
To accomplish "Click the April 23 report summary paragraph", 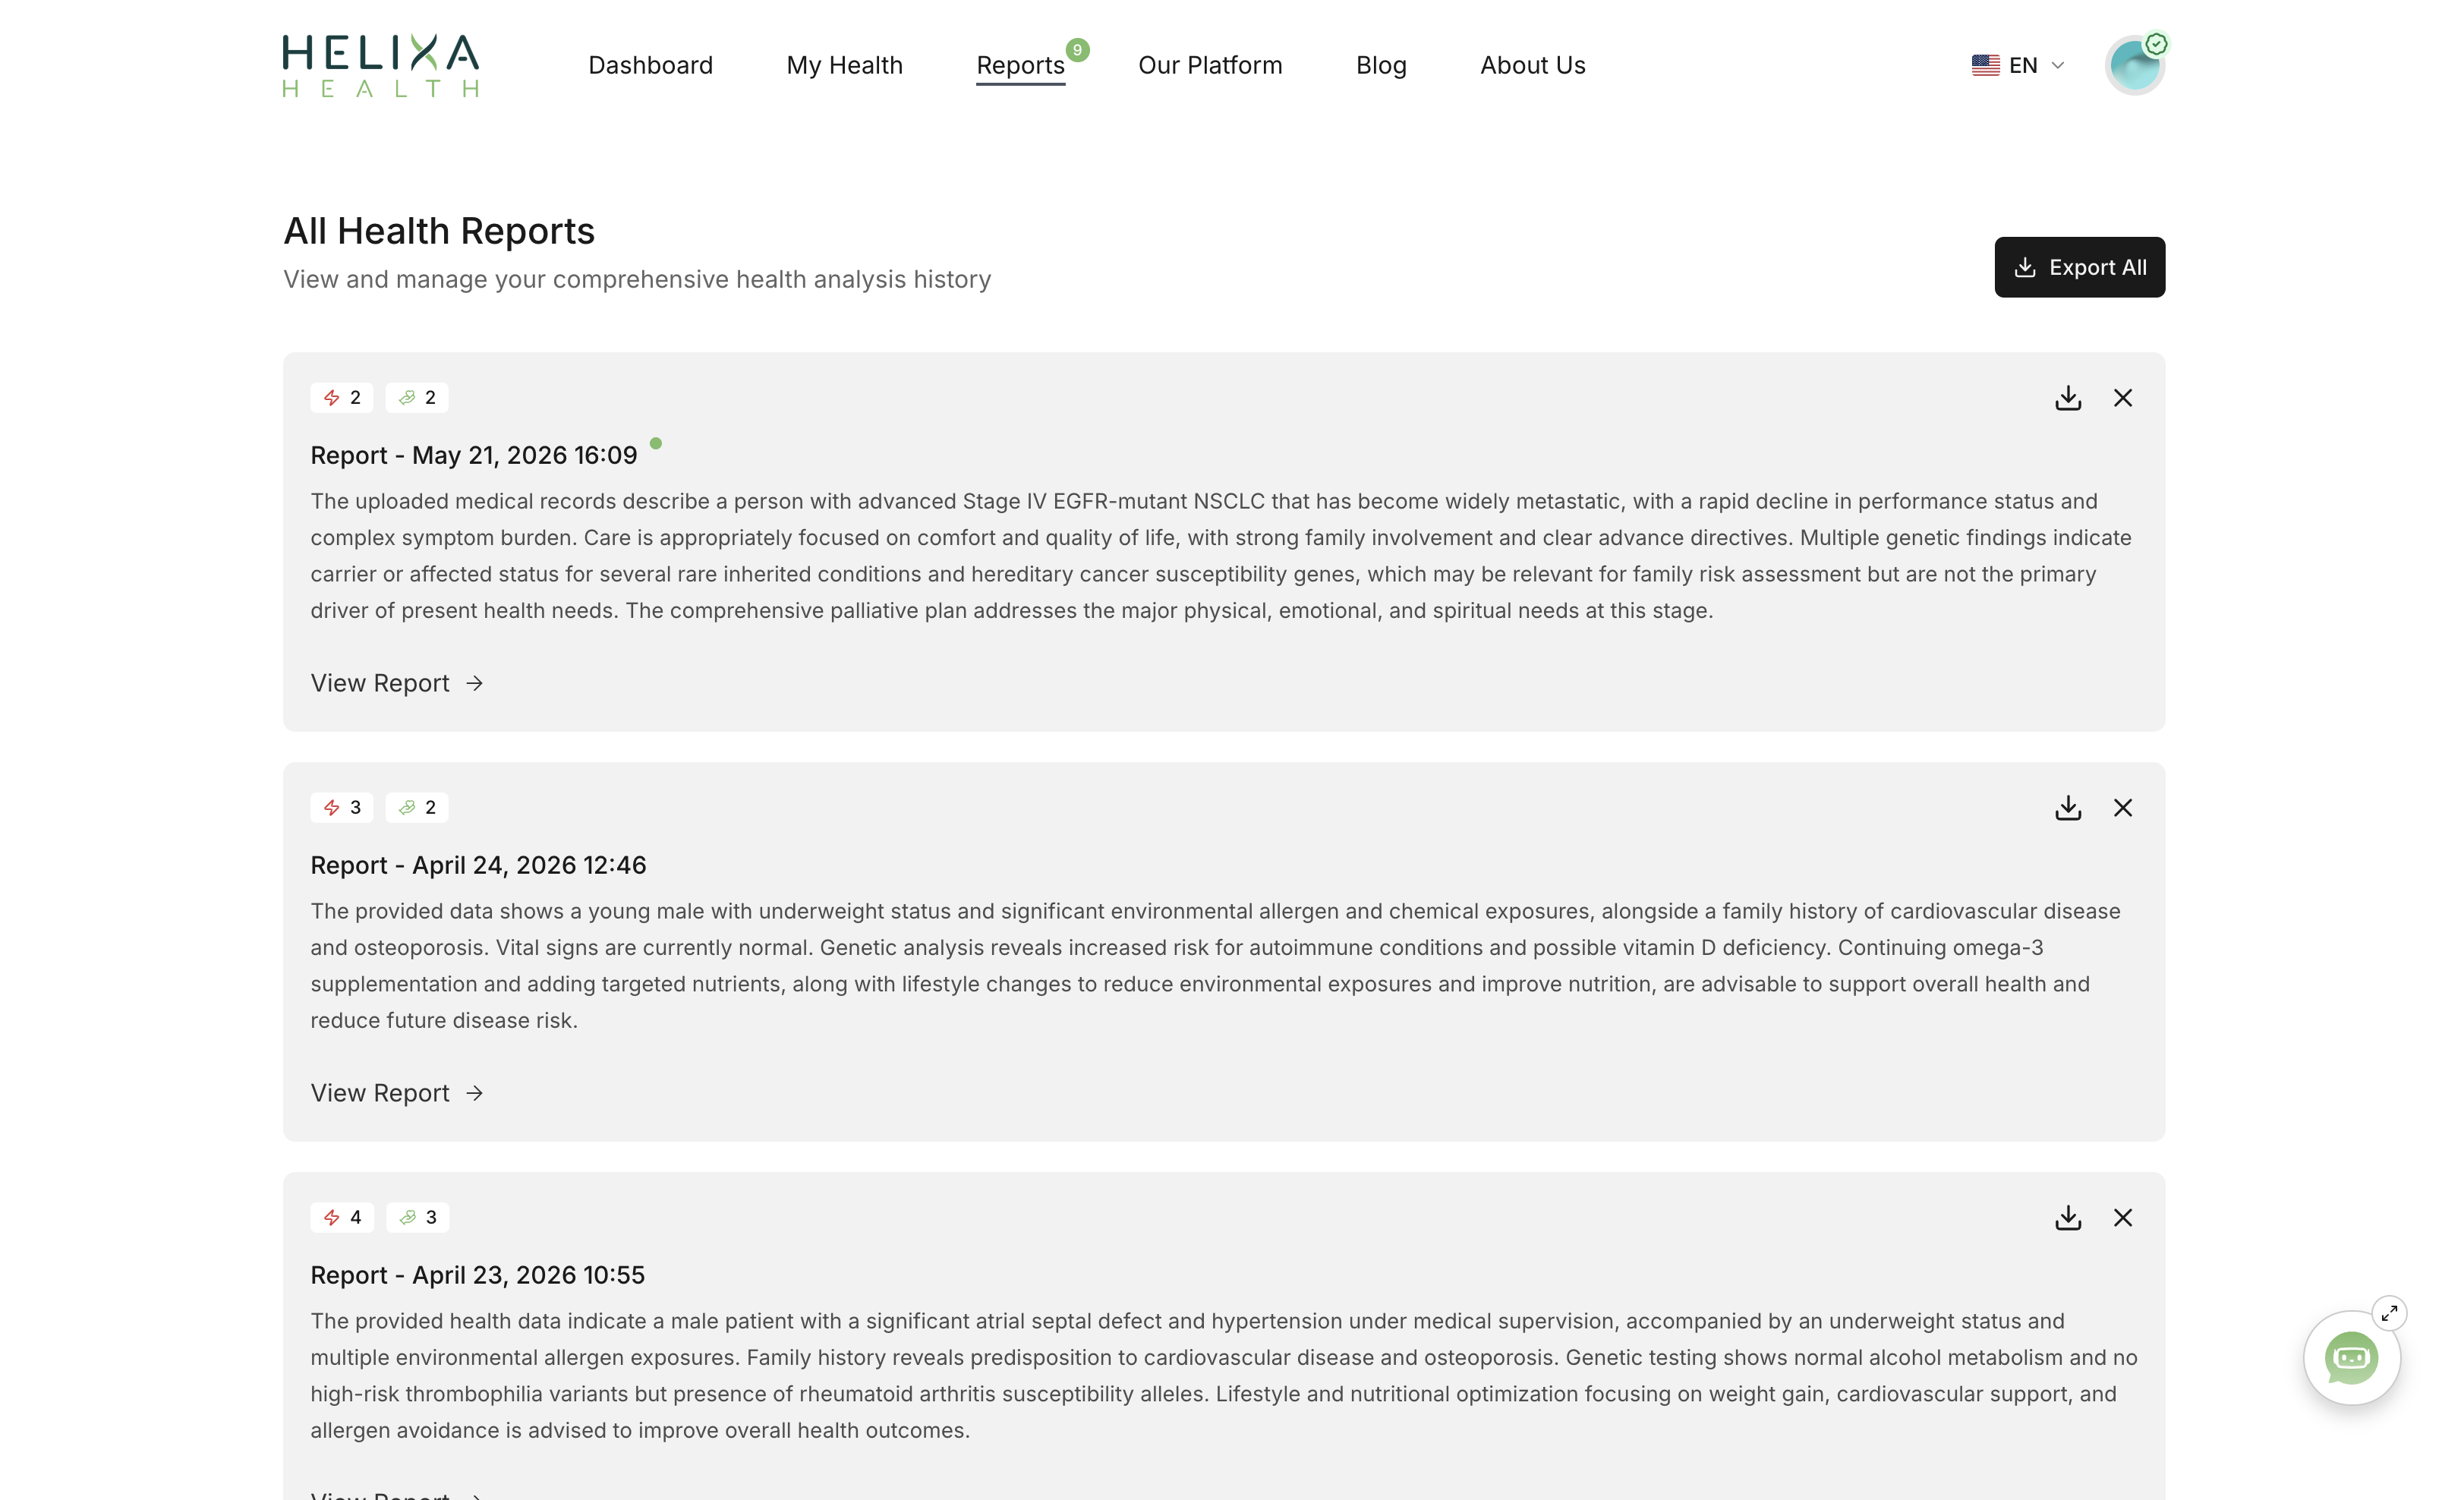I will (1224, 1376).
